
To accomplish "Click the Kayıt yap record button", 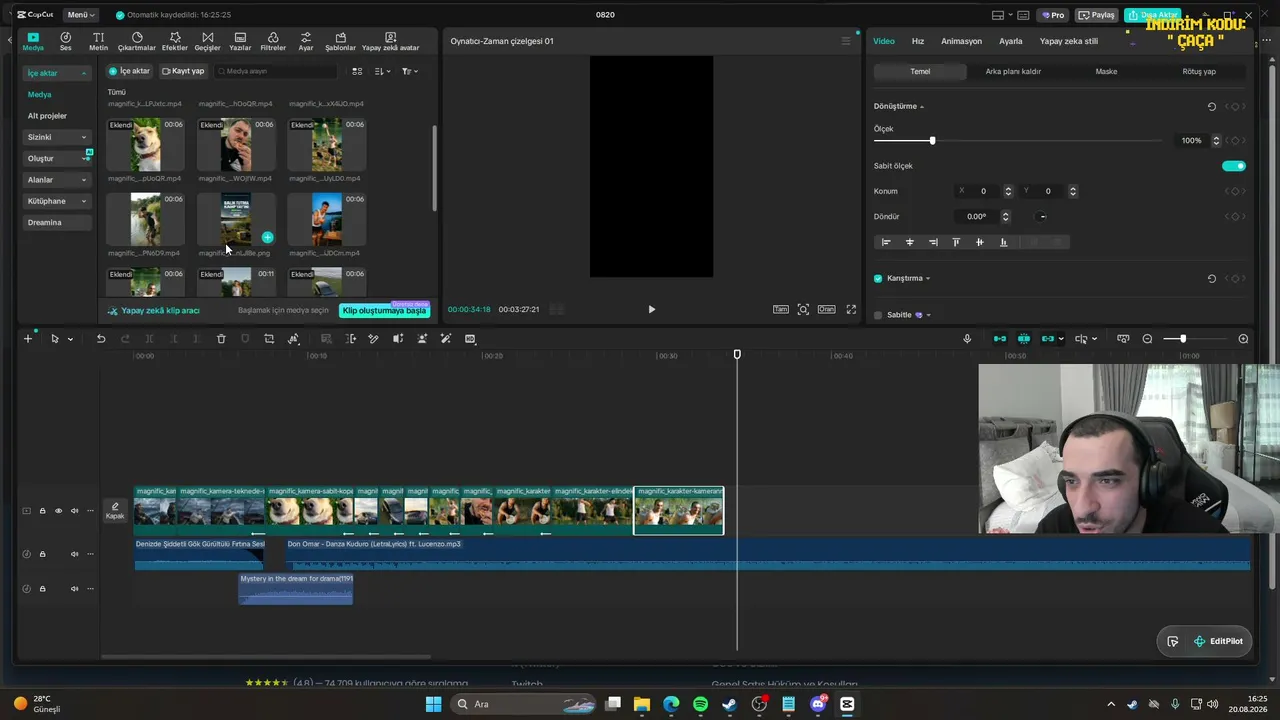I will [183, 71].
